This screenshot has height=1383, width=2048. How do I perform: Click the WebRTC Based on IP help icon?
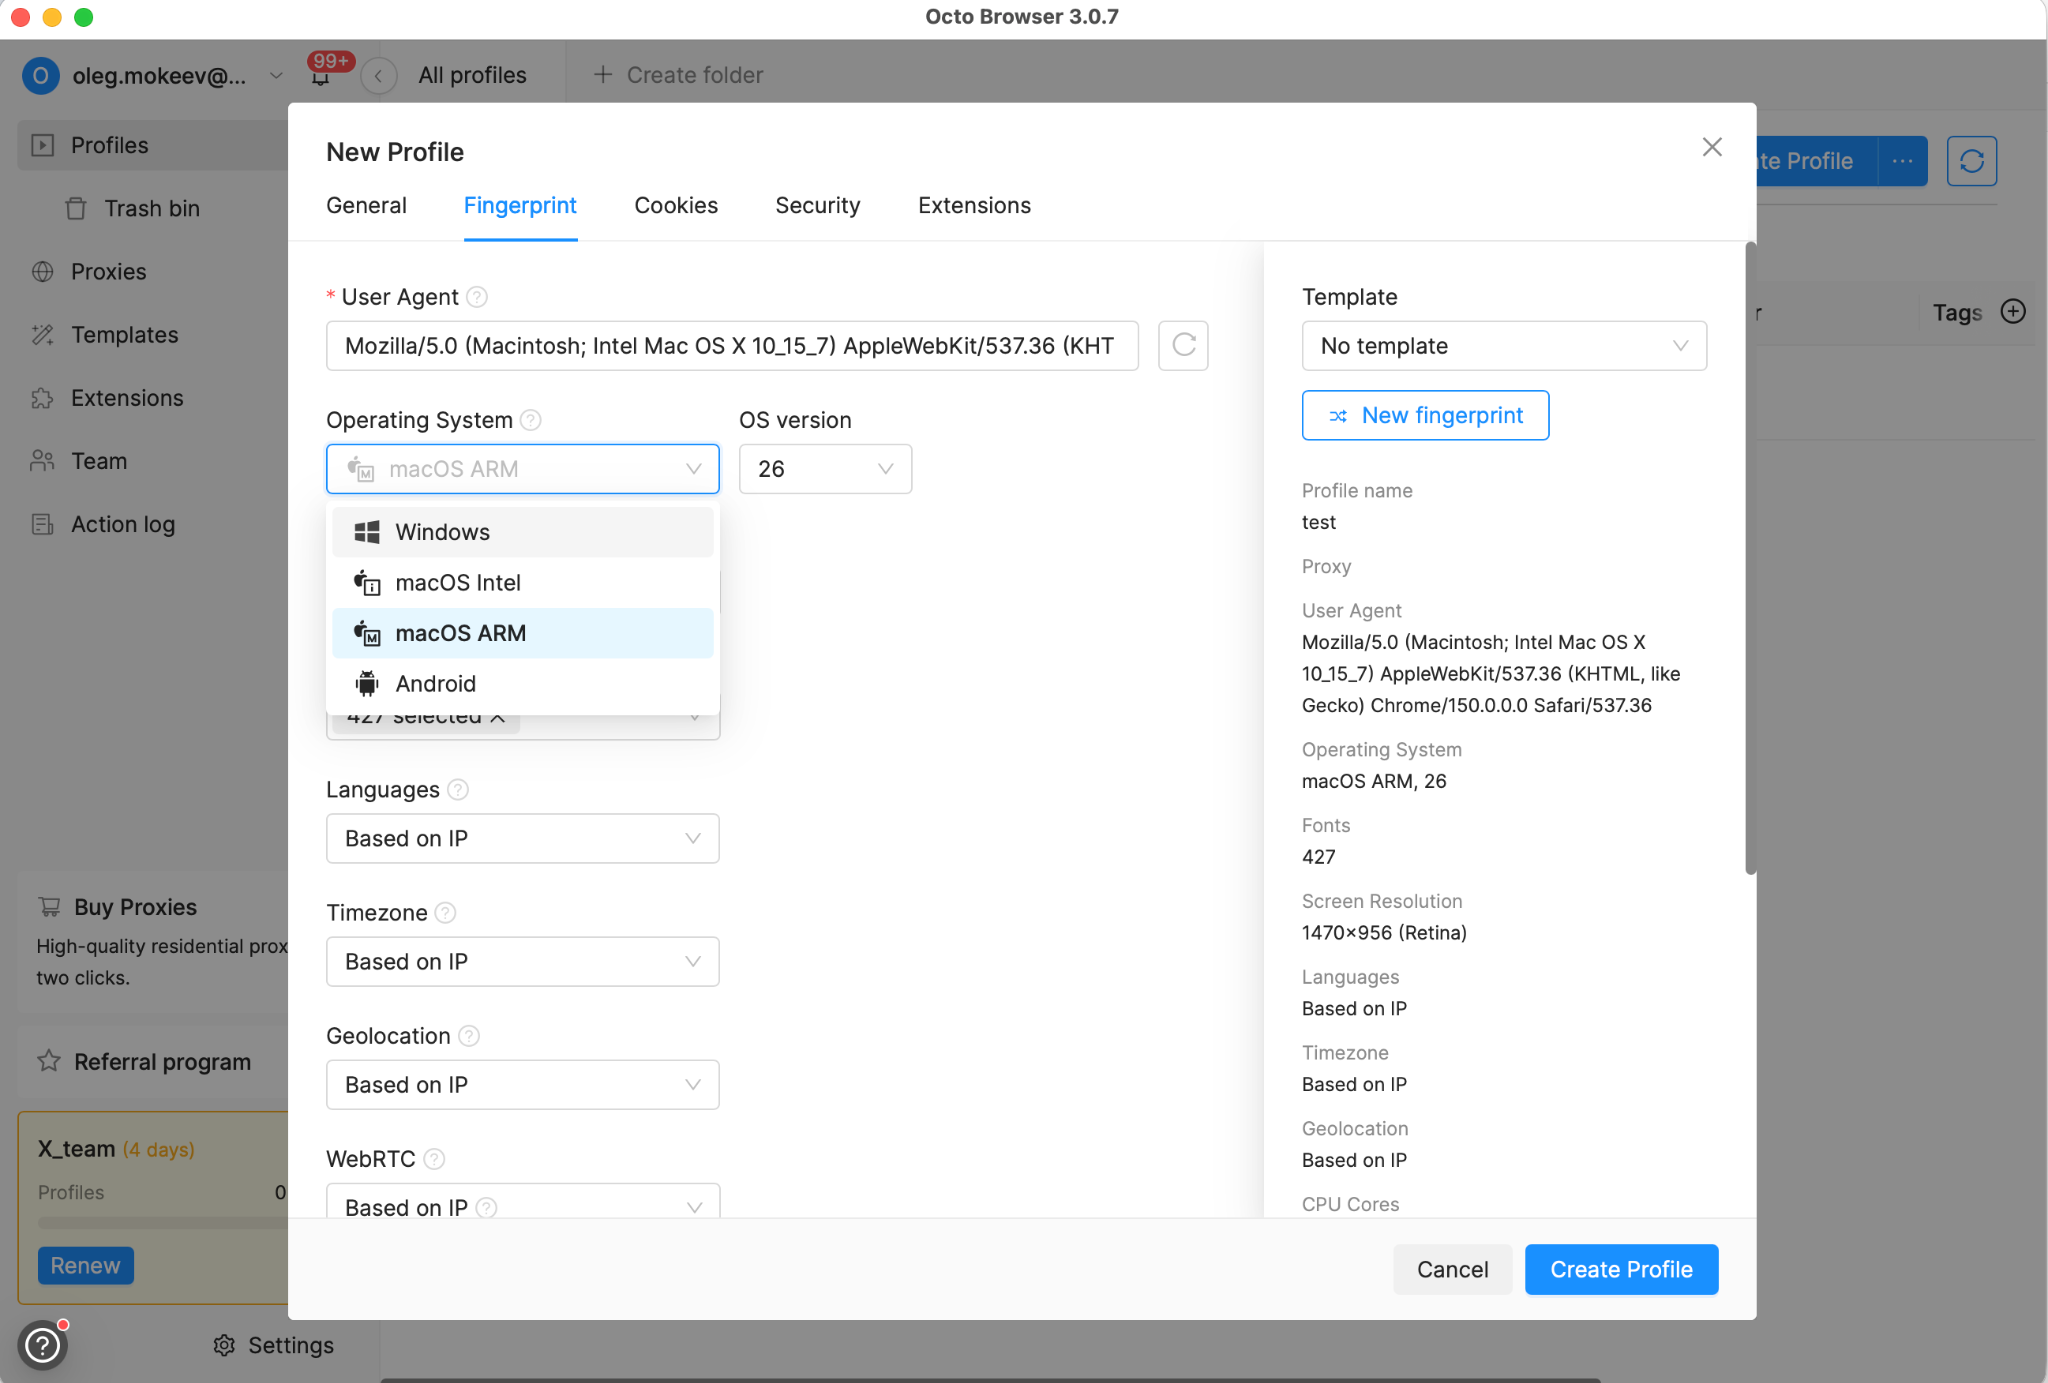(487, 1208)
